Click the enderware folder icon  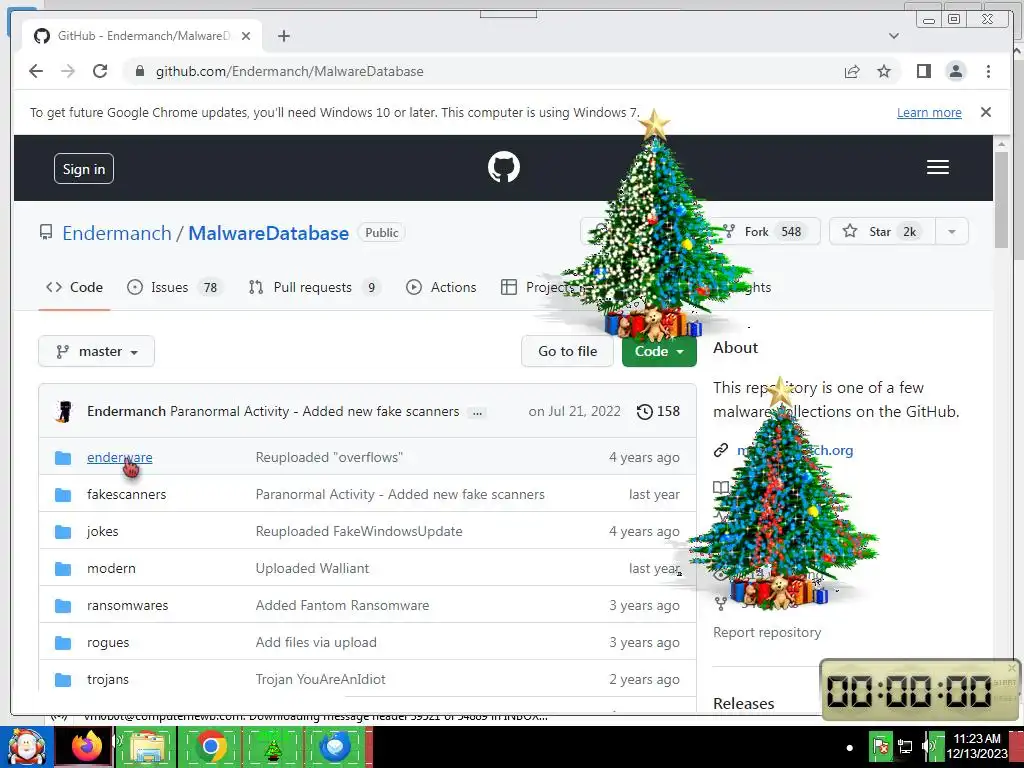pyautogui.click(x=63, y=458)
